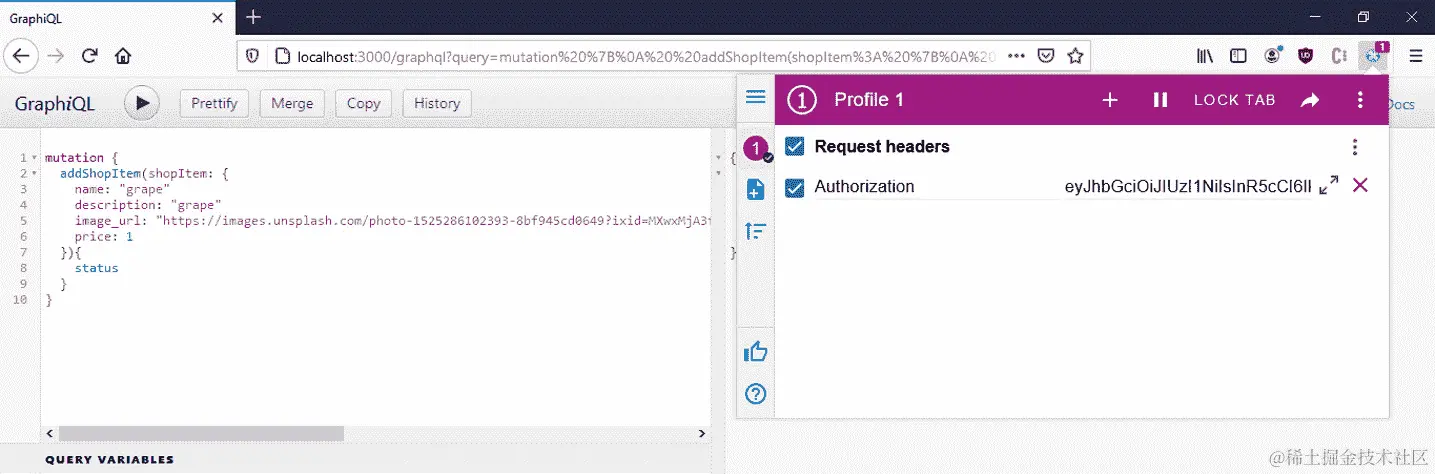Image resolution: width=1435 pixels, height=474 pixels.
Task: Click the Prettify button
Action: click(214, 103)
